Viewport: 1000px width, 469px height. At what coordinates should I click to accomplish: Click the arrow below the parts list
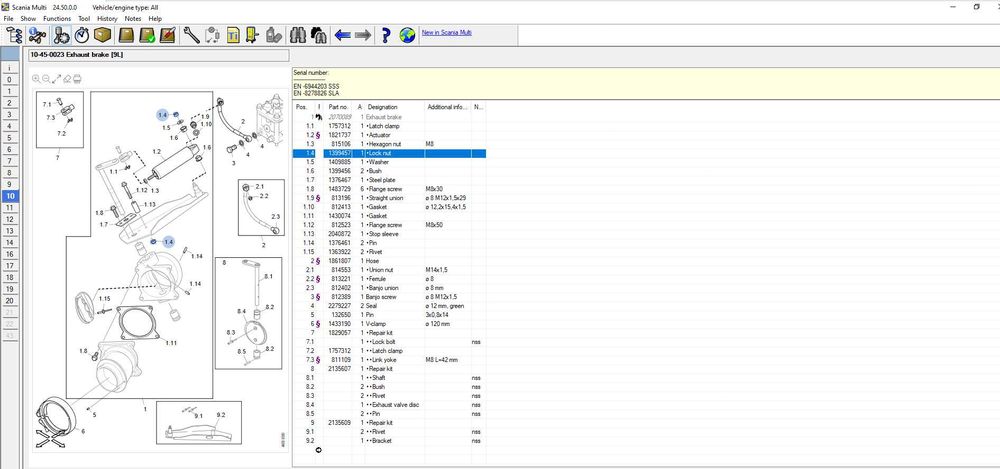click(x=319, y=450)
